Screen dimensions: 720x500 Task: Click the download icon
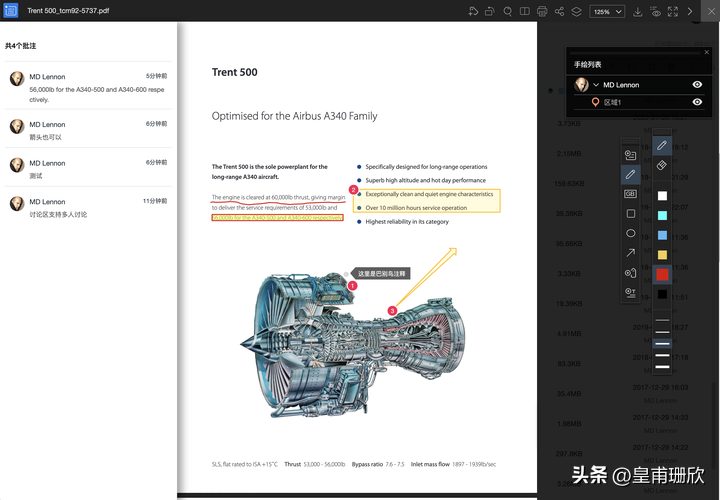(637, 11)
